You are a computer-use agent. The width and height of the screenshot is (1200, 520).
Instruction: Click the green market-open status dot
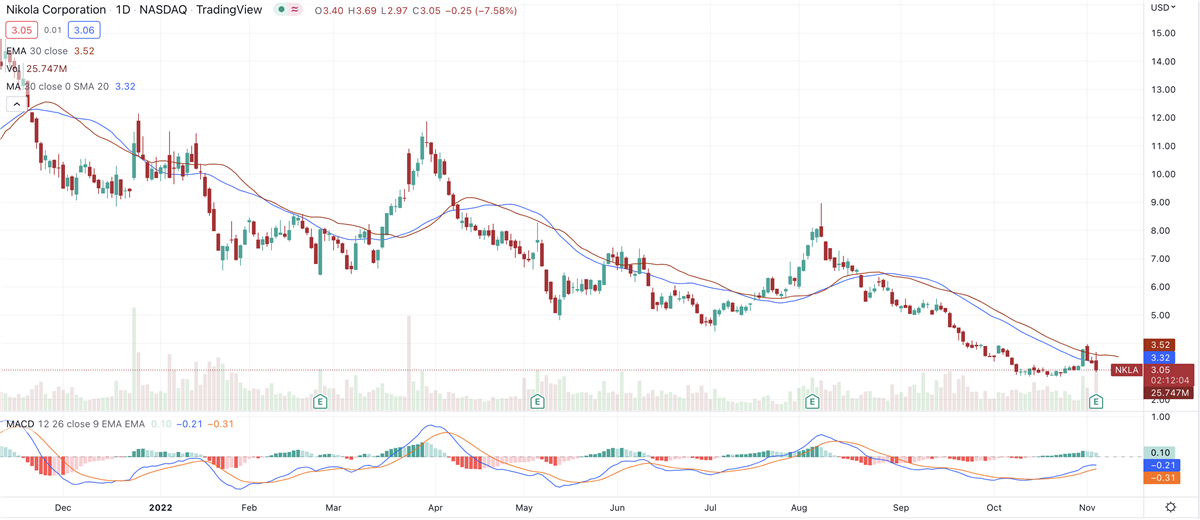coord(283,10)
